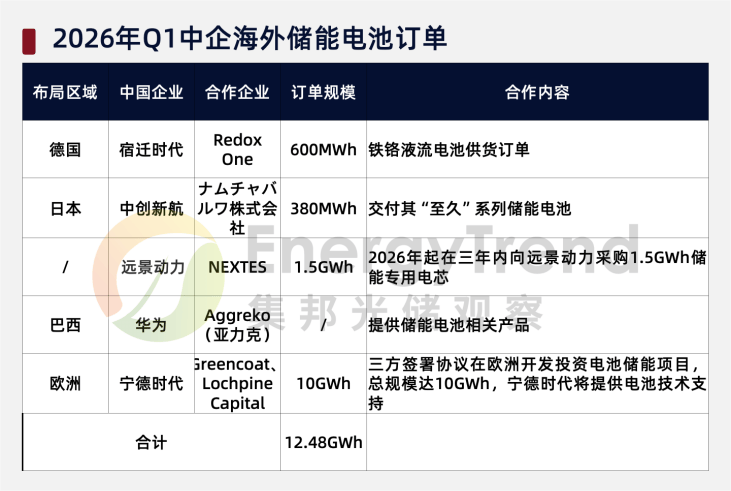Select the 订单规模 column header
Image resolution: width=731 pixels, height=491 pixels.
pos(324,92)
